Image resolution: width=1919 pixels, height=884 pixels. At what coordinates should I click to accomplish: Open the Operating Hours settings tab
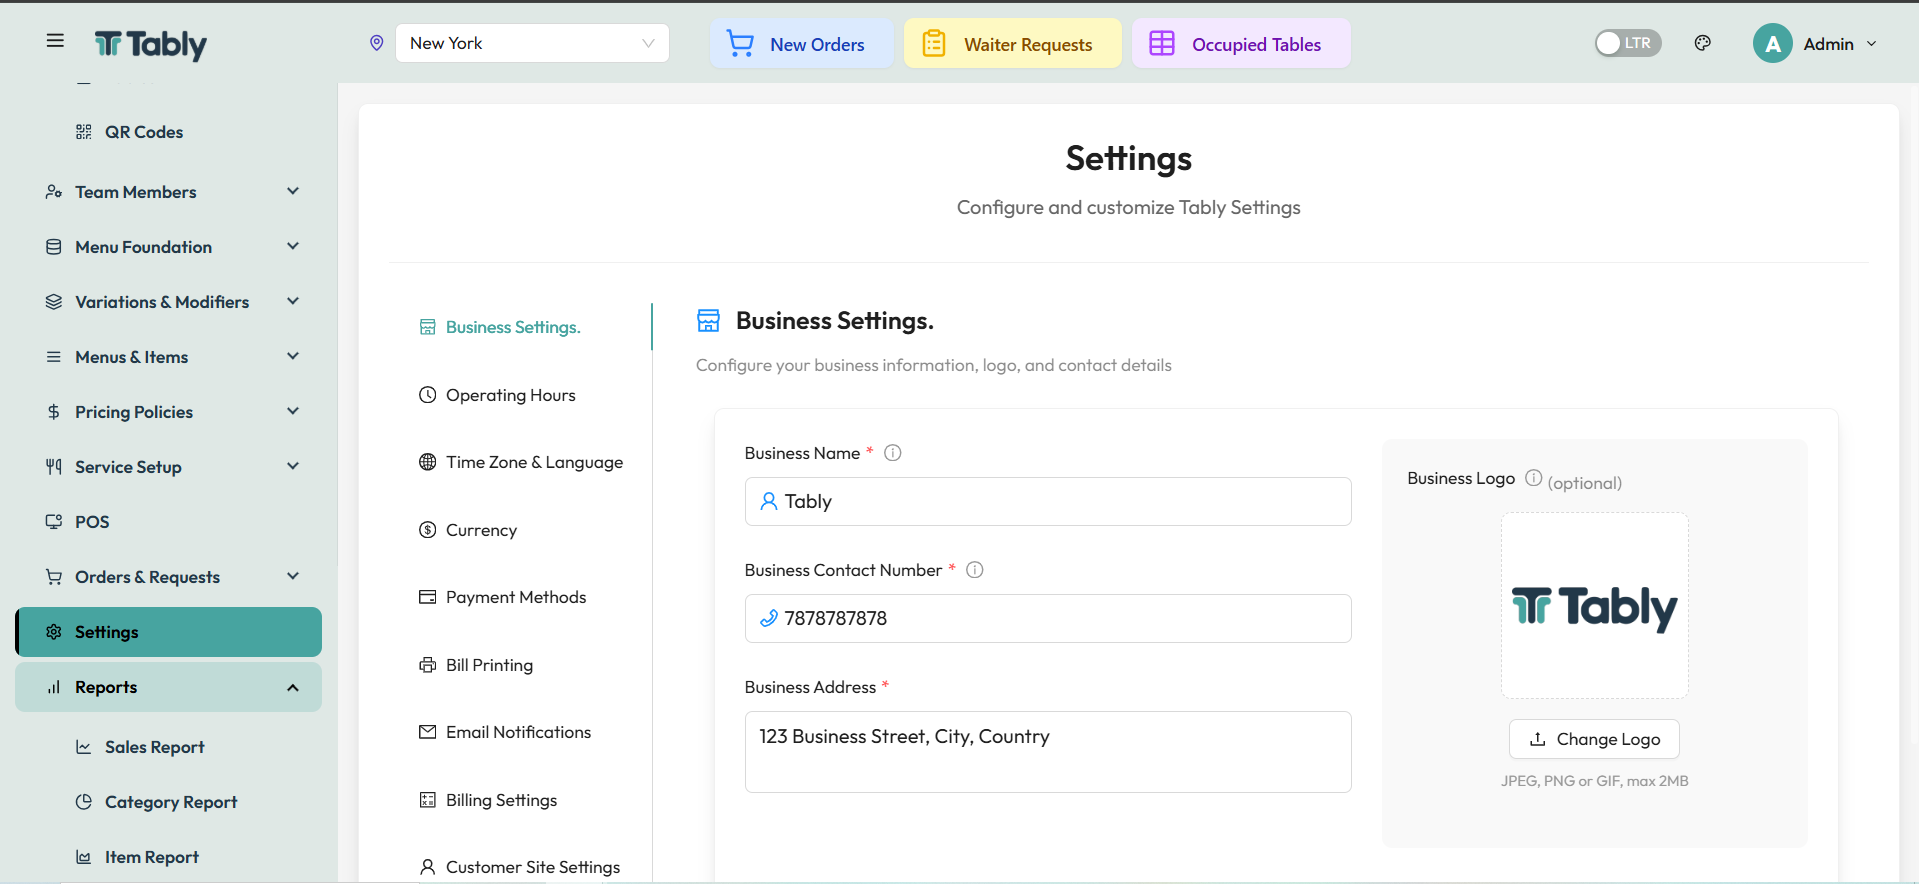pos(522,395)
